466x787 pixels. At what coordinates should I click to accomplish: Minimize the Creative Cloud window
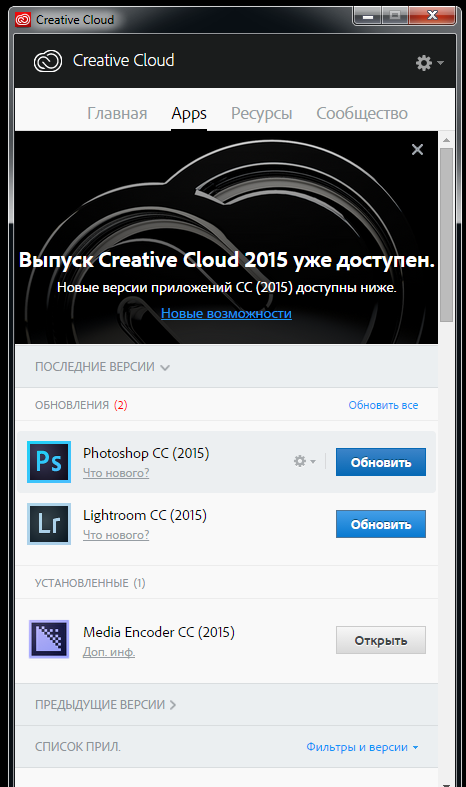pyautogui.click(x=368, y=16)
